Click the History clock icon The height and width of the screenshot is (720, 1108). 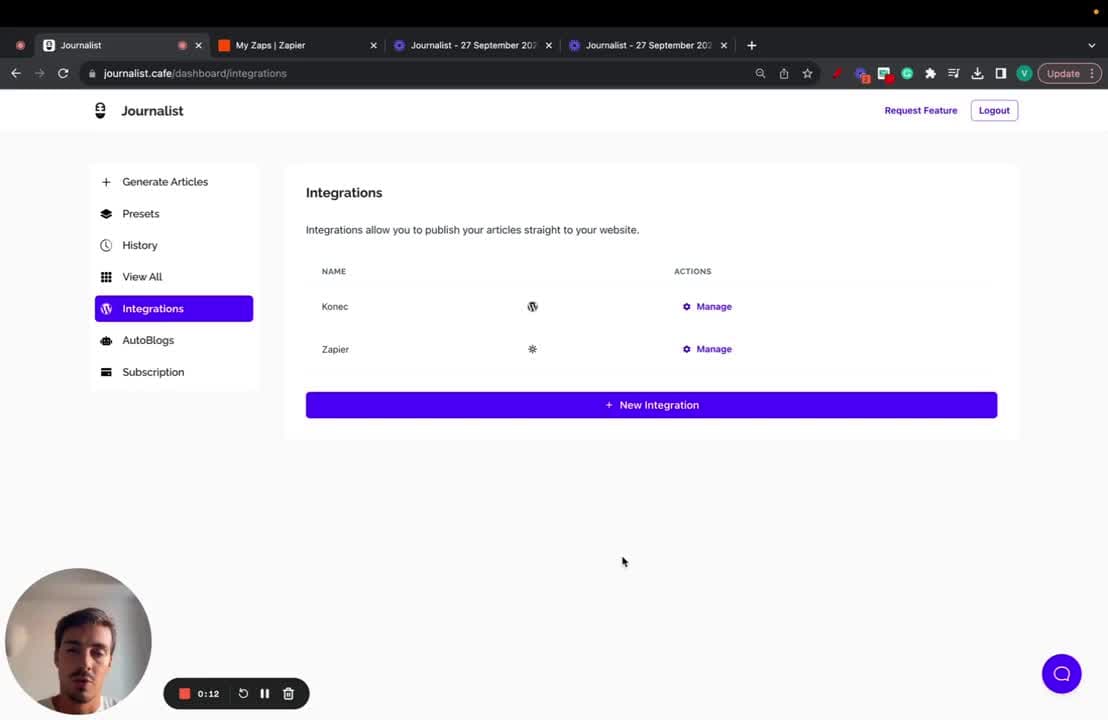click(x=106, y=245)
